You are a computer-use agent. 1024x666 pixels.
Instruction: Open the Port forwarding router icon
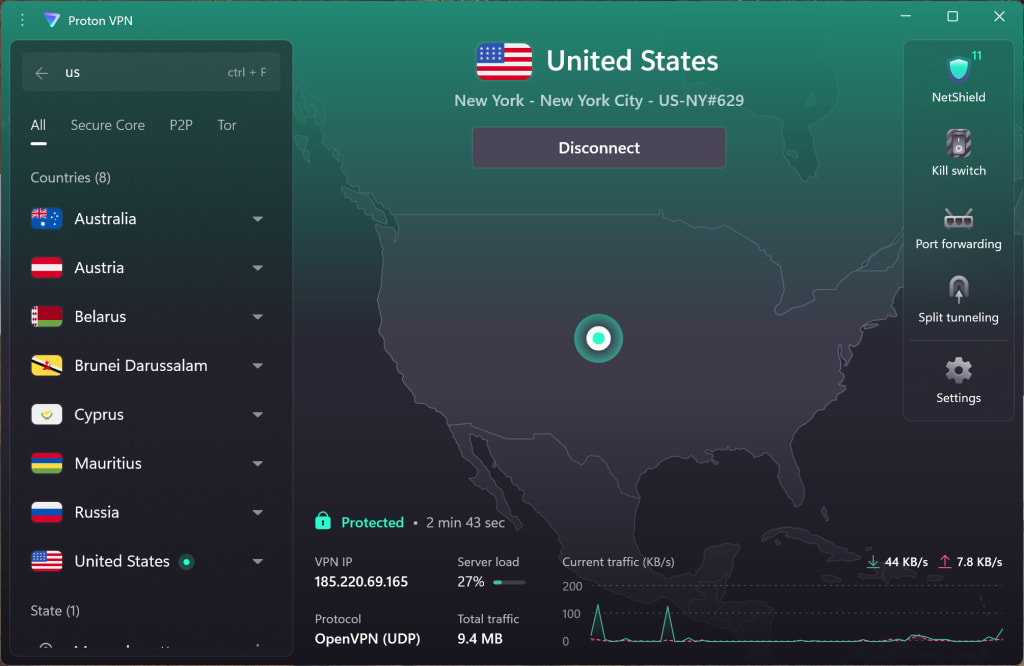coord(958,219)
